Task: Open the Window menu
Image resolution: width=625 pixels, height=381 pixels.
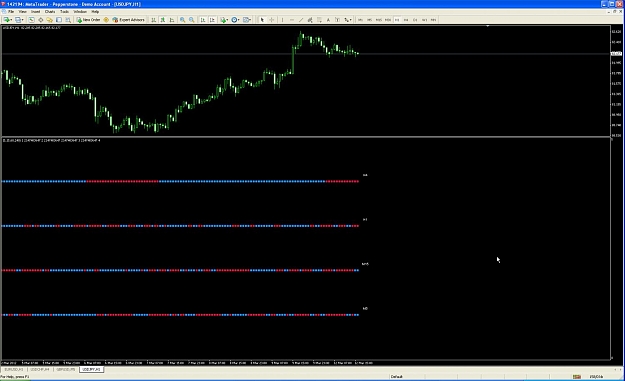Action: [80, 12]
